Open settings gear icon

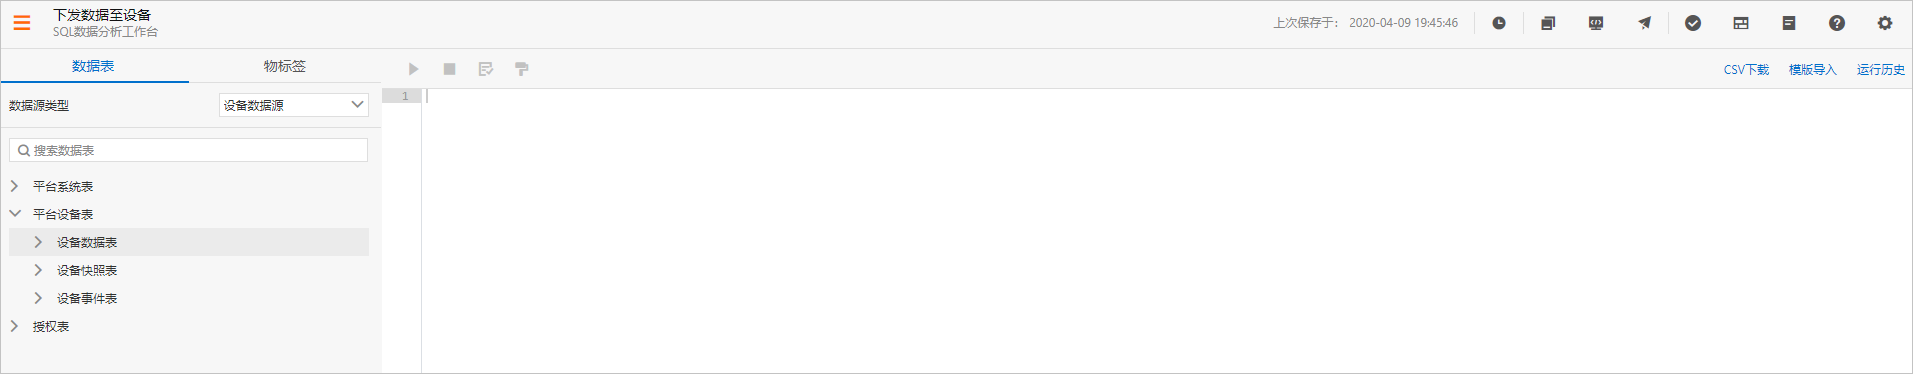(1885, 23)
